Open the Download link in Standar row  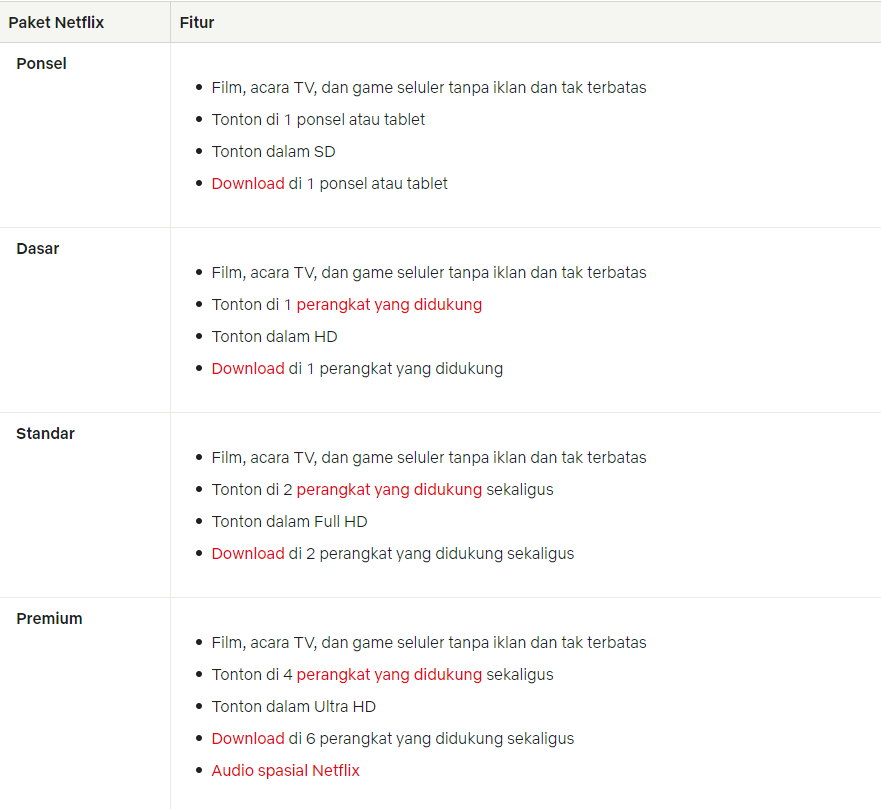pyautogui.click(x=247, y=554)
